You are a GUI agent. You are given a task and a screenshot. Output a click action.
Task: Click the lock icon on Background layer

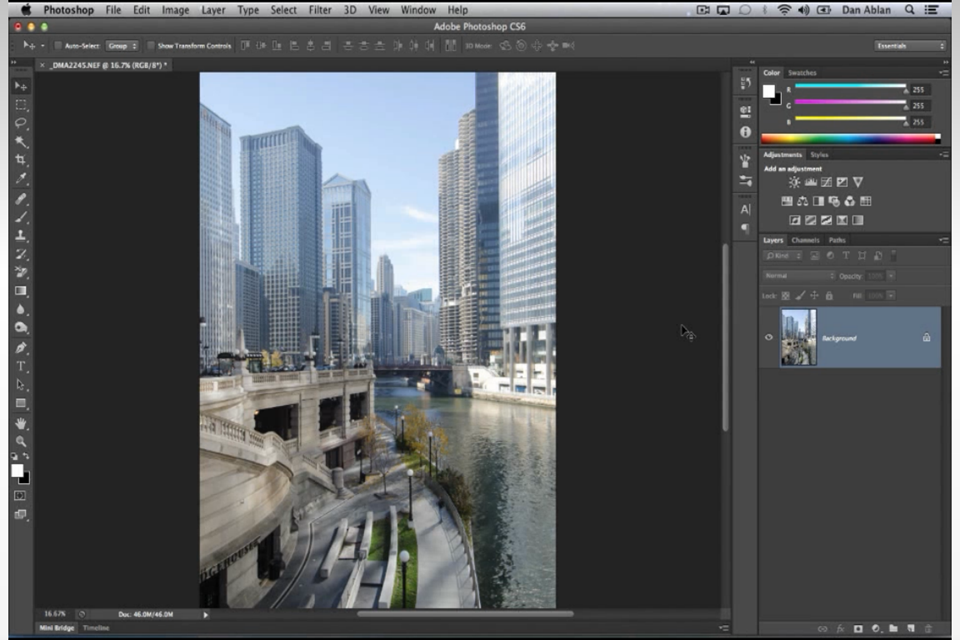click(x=926, y=338)
